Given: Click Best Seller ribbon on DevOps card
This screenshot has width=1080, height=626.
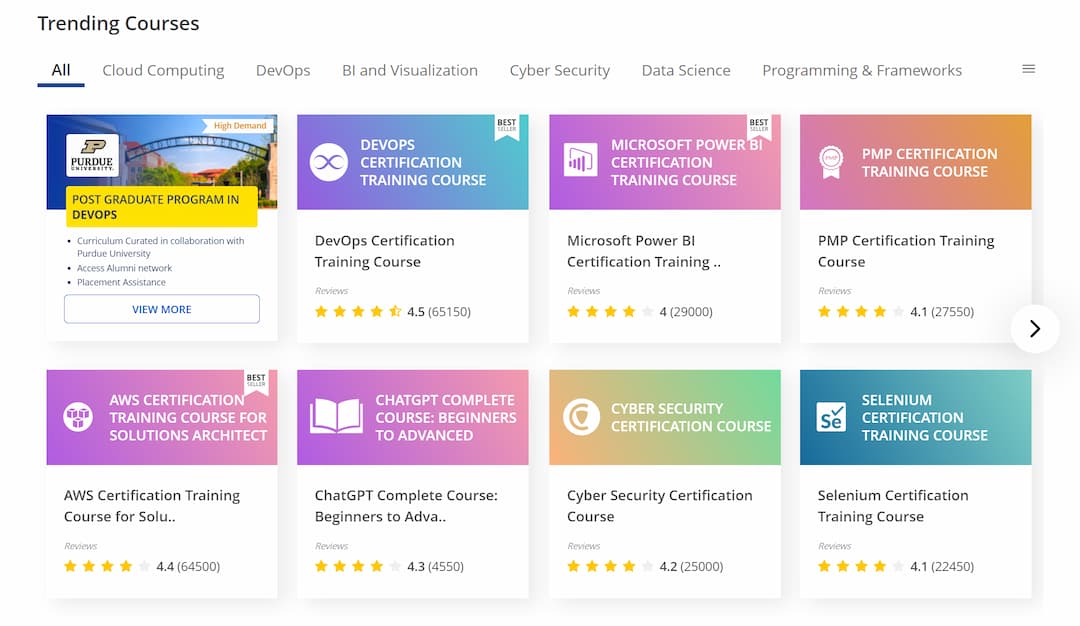Looking at the screenshot, I should coord(506,127).
